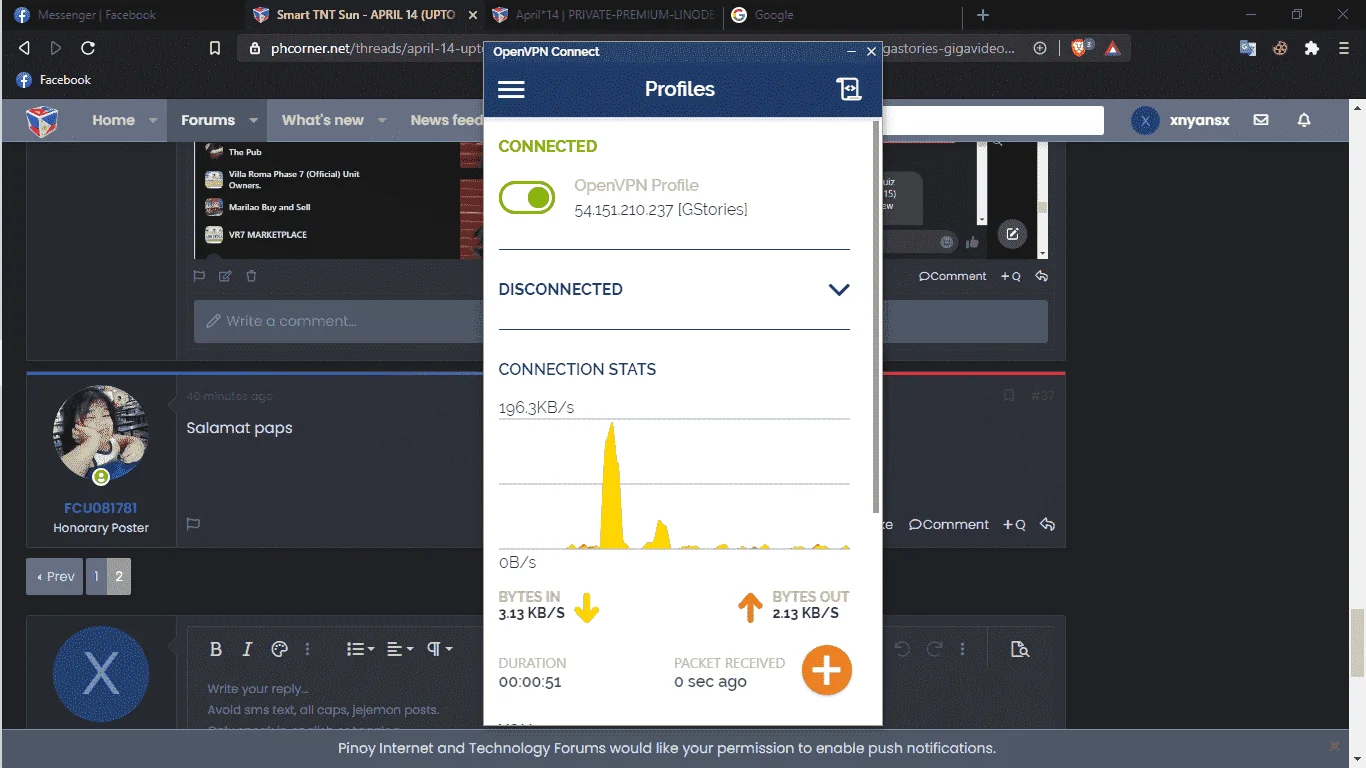Click the undo arrow in reply editor
Viewport: 1366px width, 768px height.
coord(902,649)
